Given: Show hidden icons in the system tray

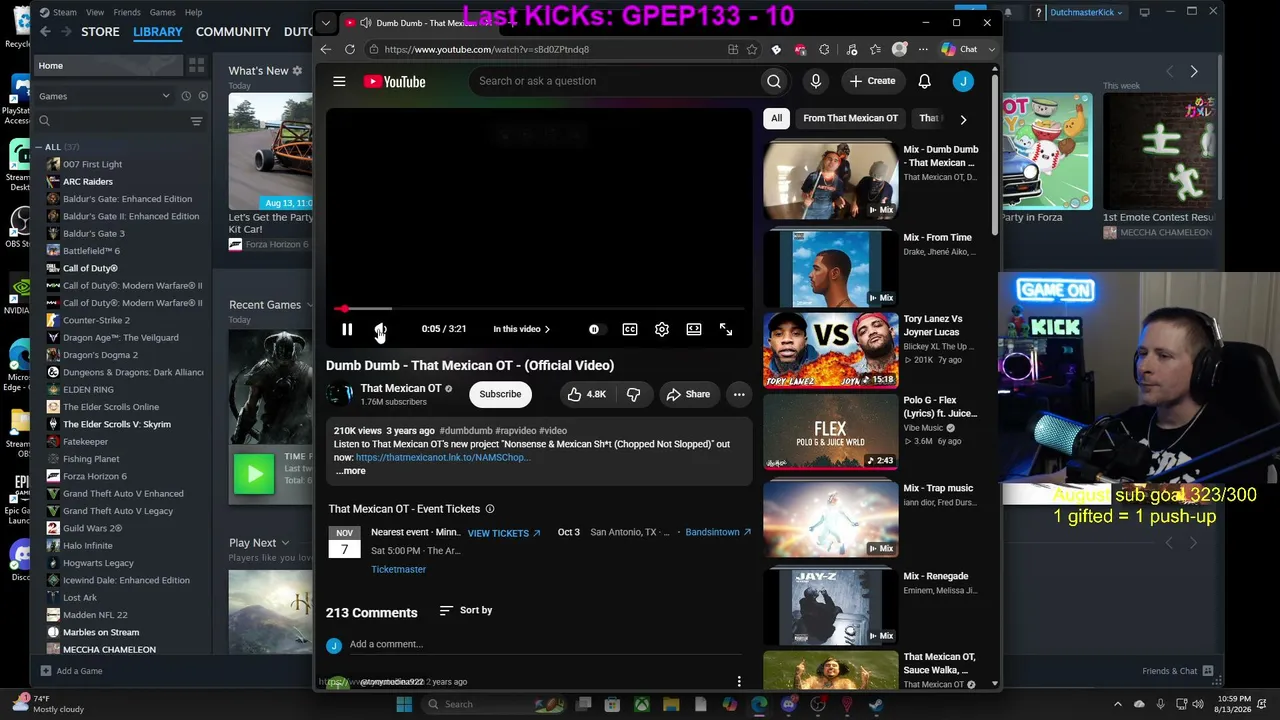Looking at the screenshot, I should point(1118,704).
